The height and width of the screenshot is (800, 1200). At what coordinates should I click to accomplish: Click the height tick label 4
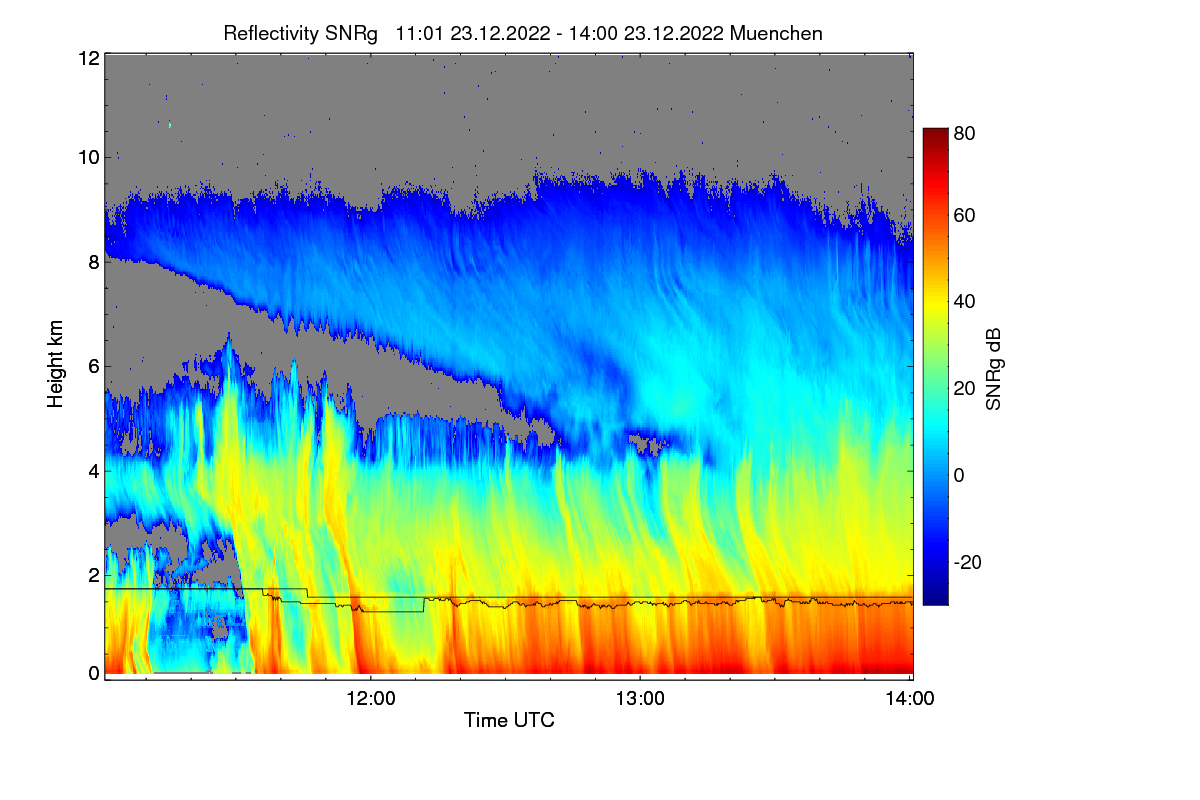coord(93,470)
